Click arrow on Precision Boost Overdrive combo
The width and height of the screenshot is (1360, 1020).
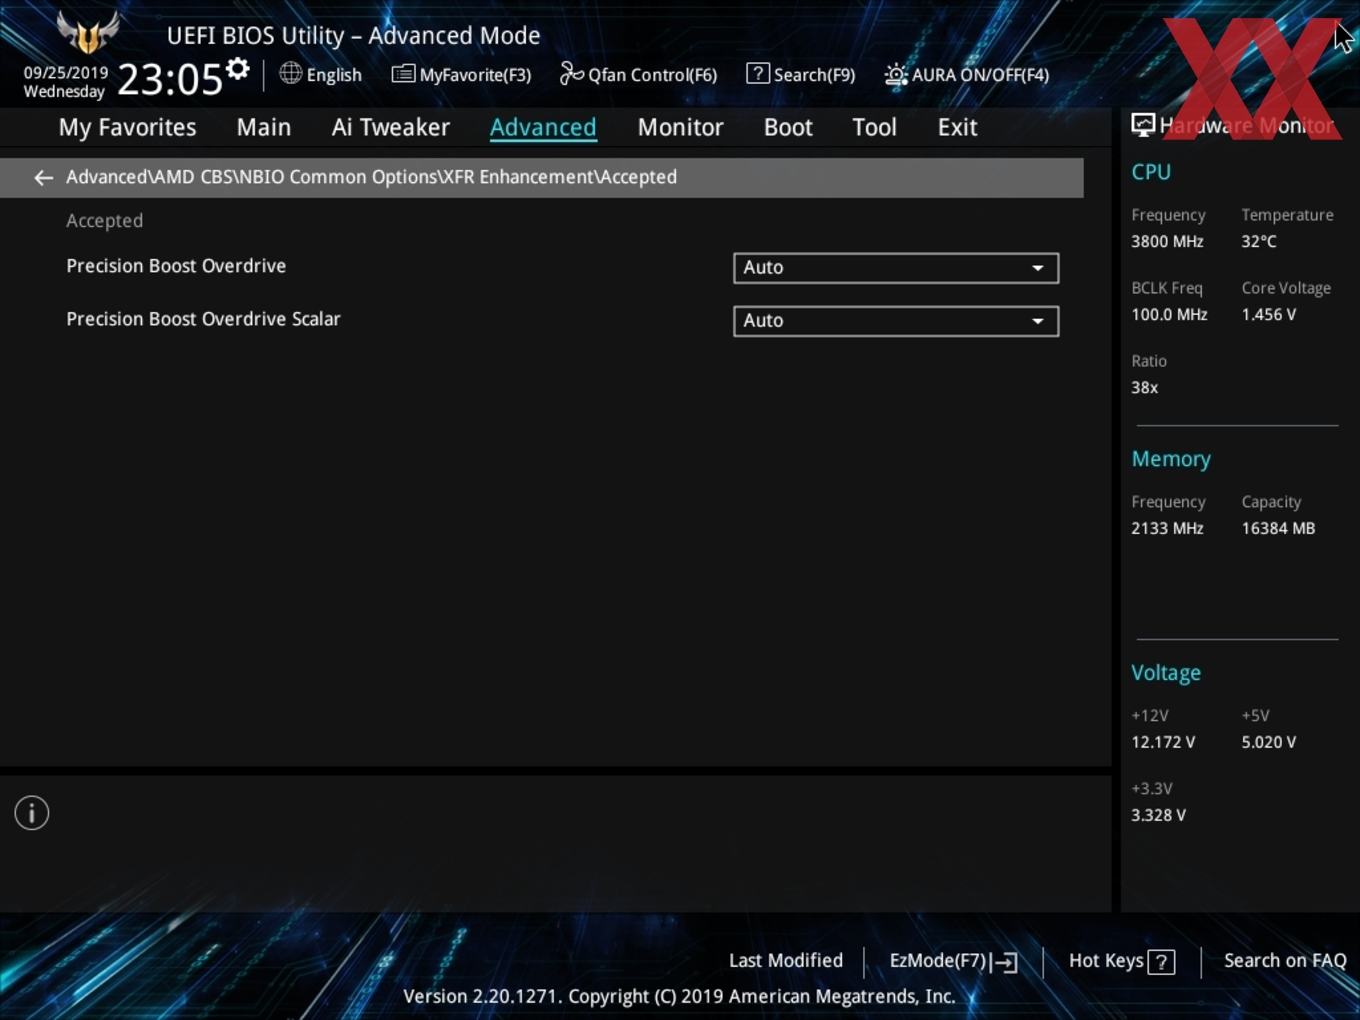click(1038, 268)
